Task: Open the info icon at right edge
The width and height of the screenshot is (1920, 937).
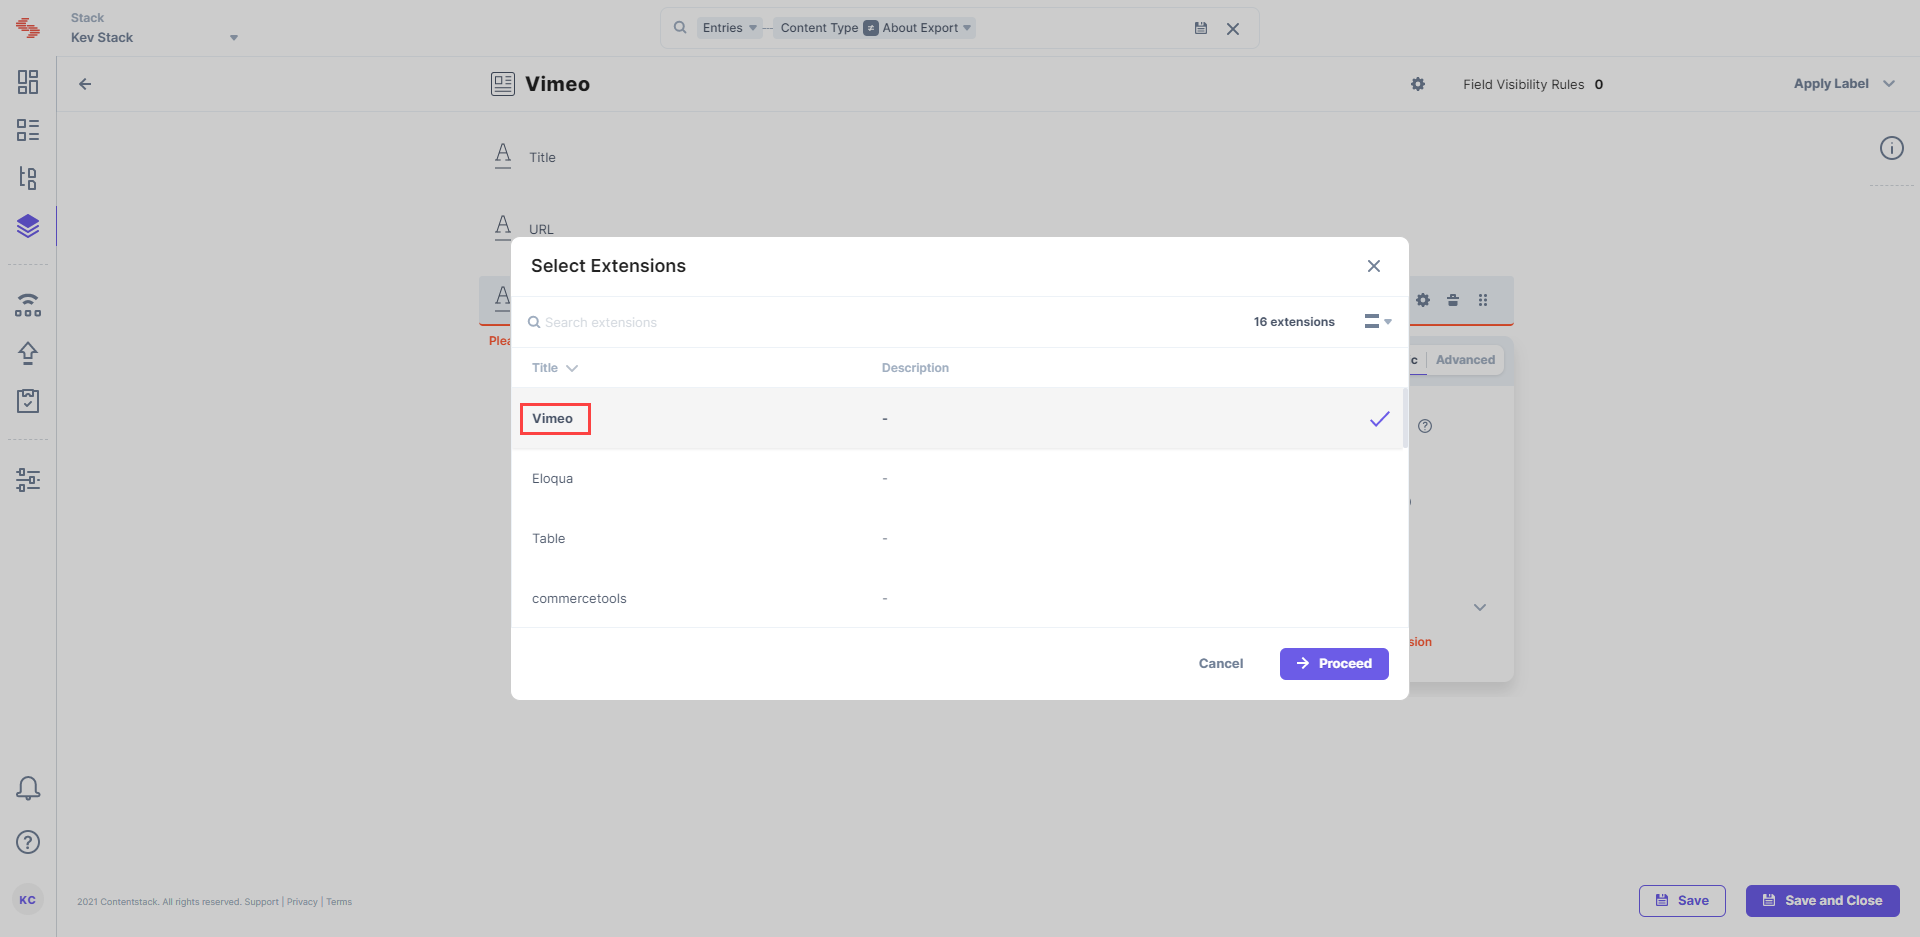Action: coord(1892,148)
